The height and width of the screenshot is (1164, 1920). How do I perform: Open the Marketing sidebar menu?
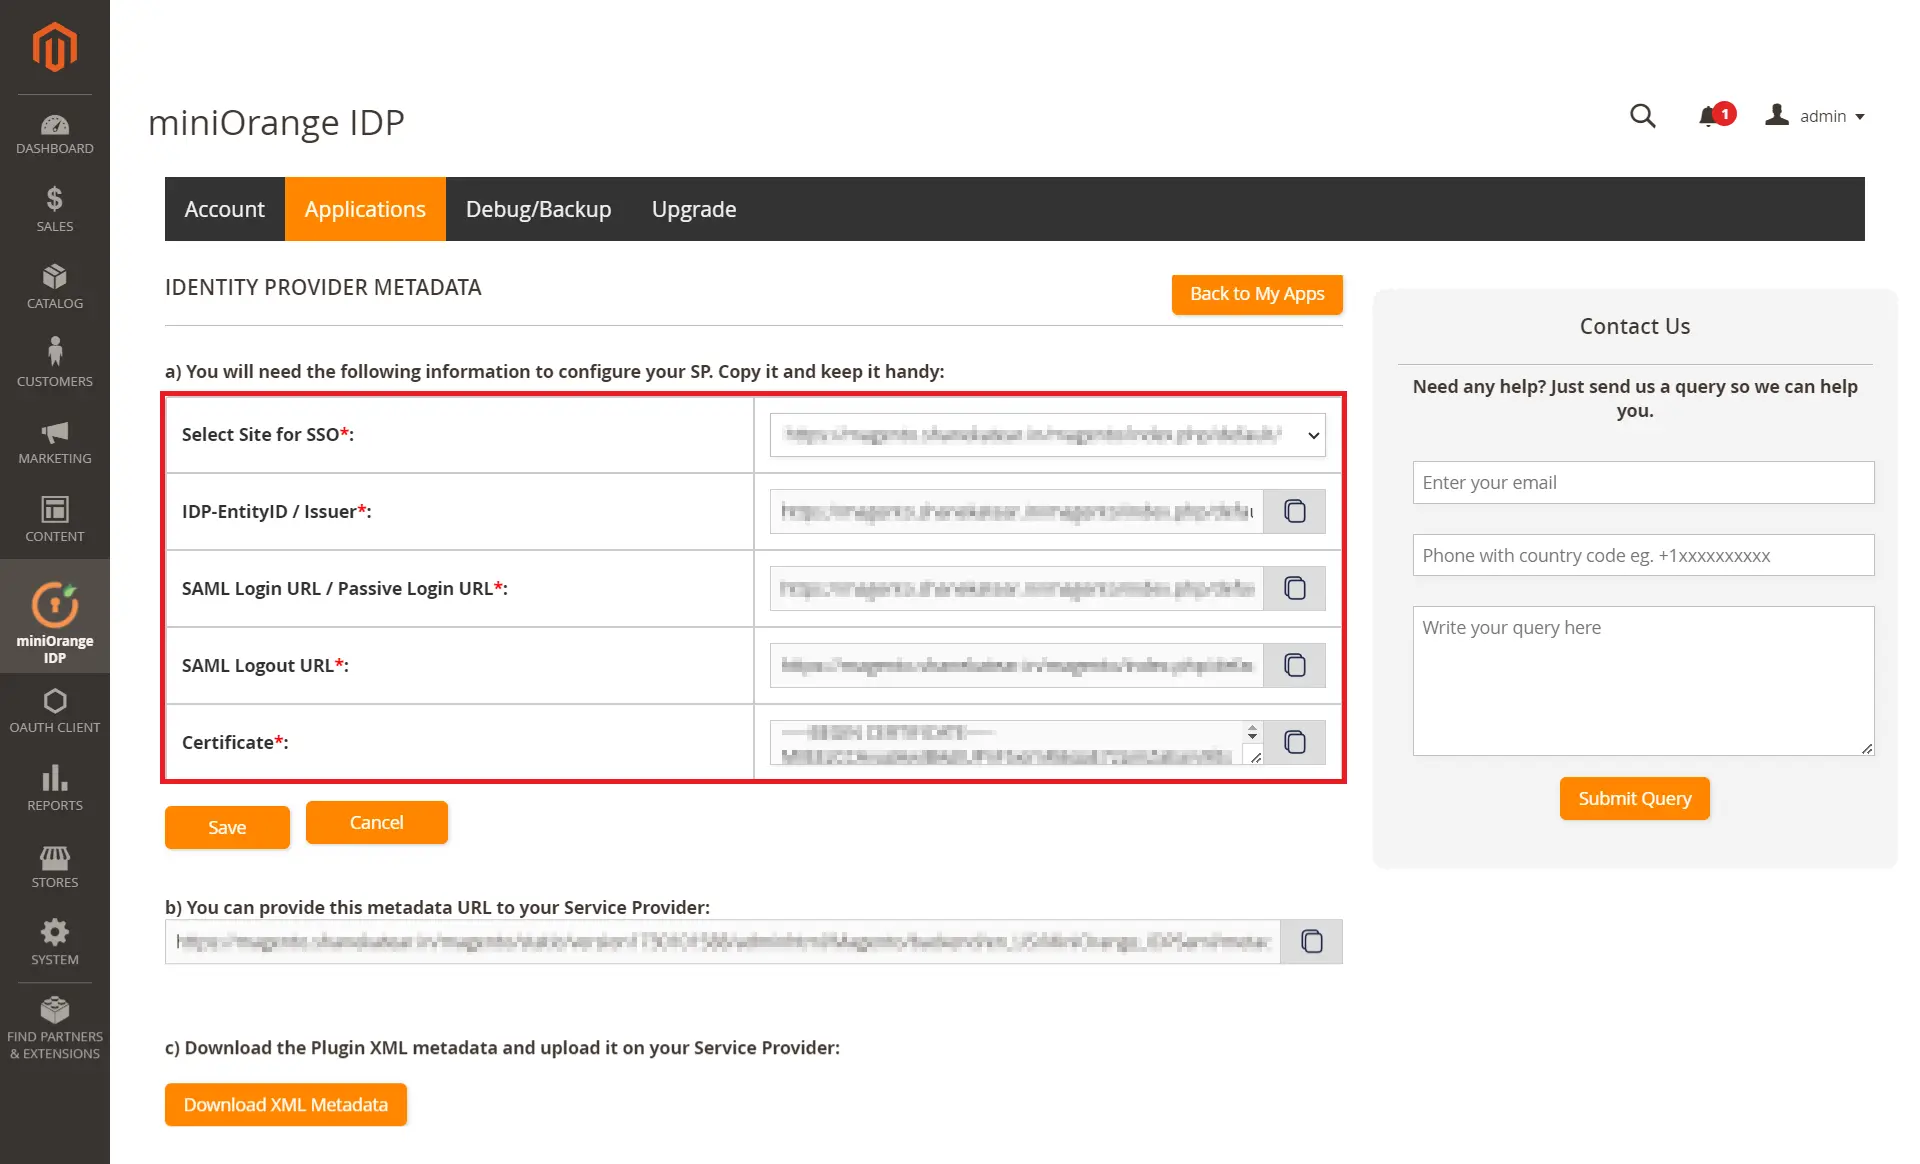(55, 441)
